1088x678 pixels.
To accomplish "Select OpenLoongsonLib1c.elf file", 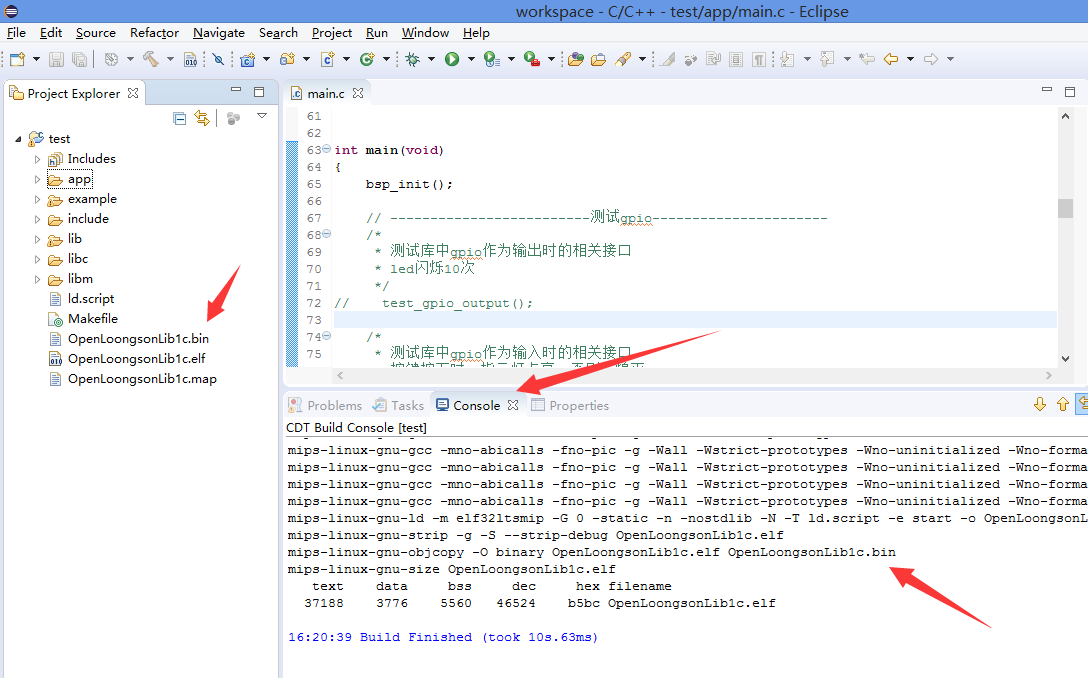I will pos(128,359).
